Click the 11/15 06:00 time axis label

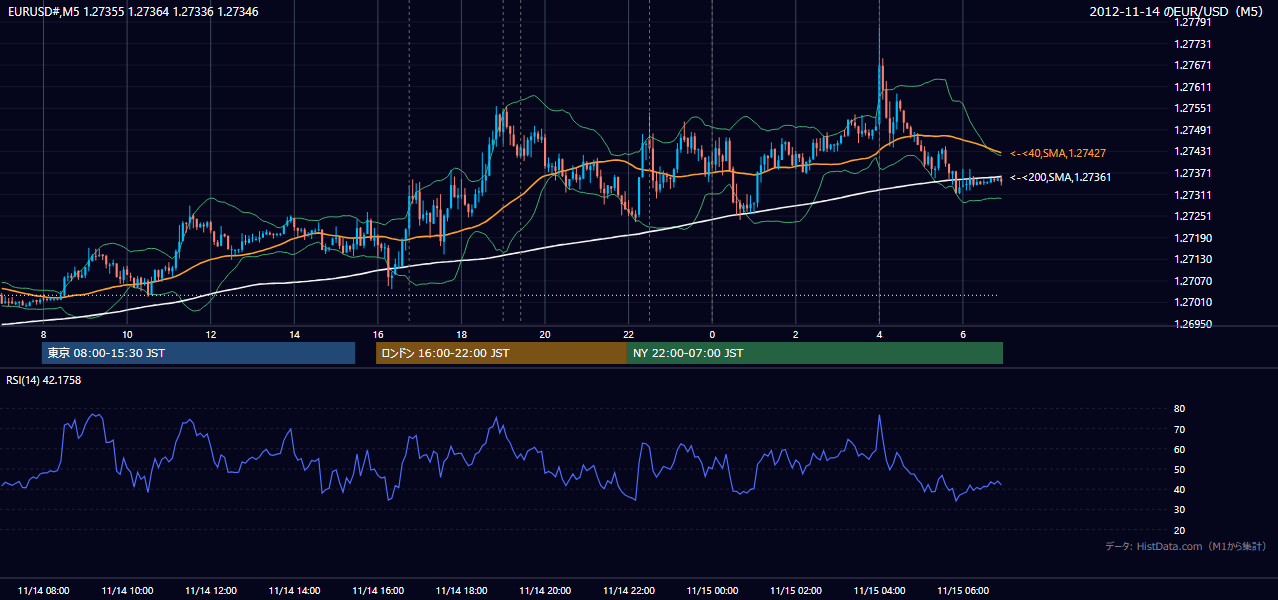[x=962, y=591]
